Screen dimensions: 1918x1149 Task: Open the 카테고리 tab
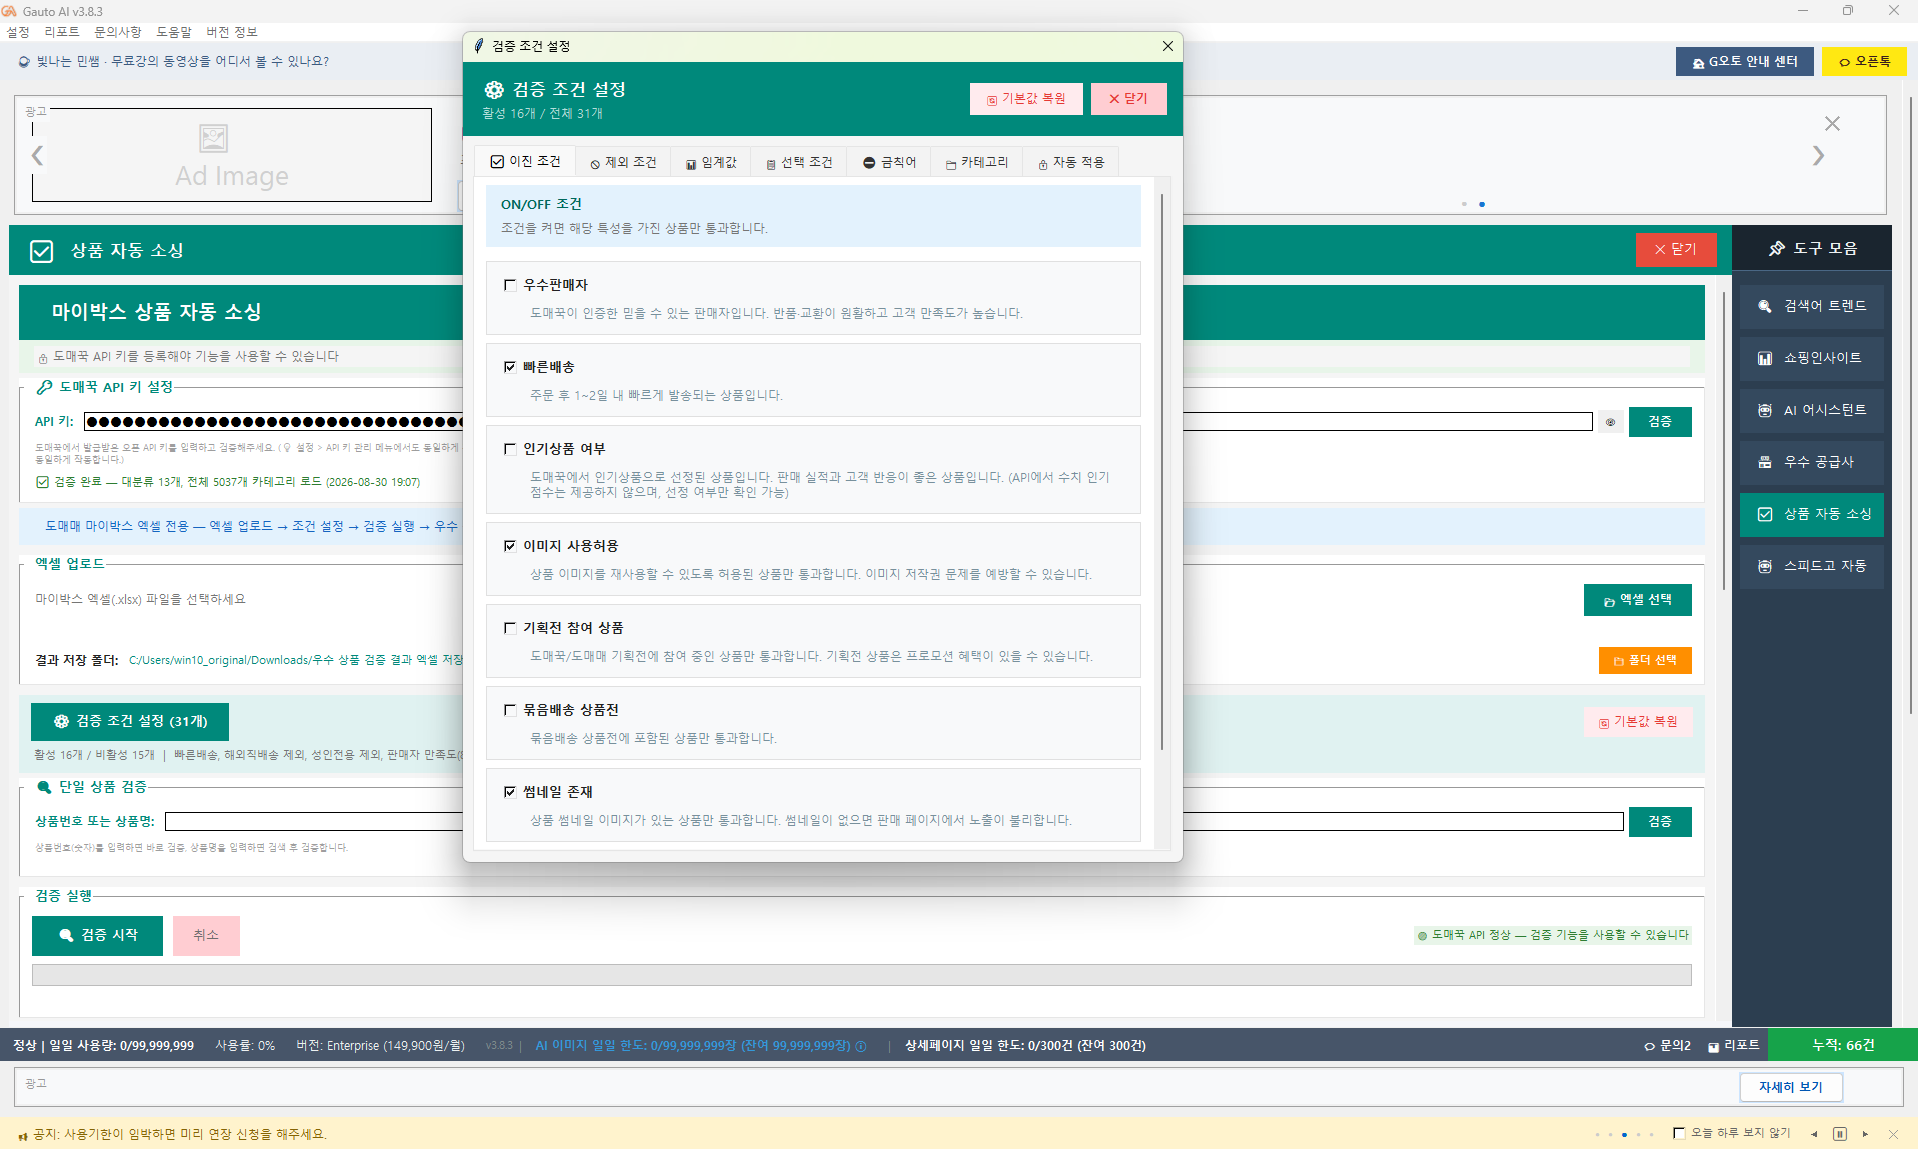[x=977, y=162]
